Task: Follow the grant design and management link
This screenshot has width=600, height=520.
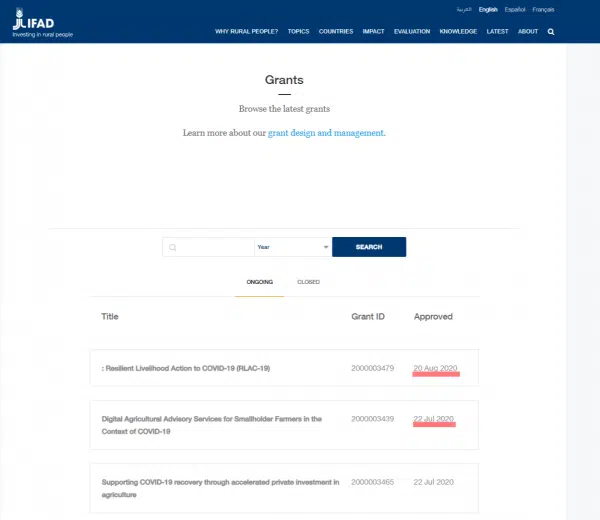Action: [326, 133]
